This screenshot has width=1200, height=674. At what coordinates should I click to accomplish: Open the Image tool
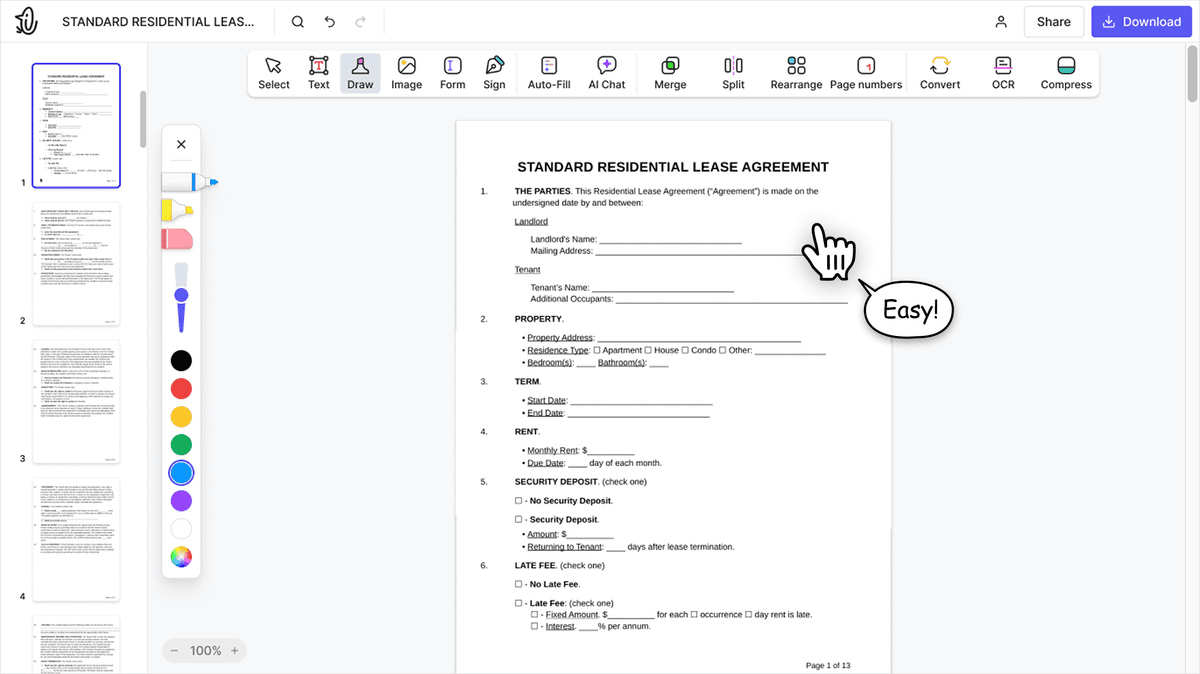point(406,74)
